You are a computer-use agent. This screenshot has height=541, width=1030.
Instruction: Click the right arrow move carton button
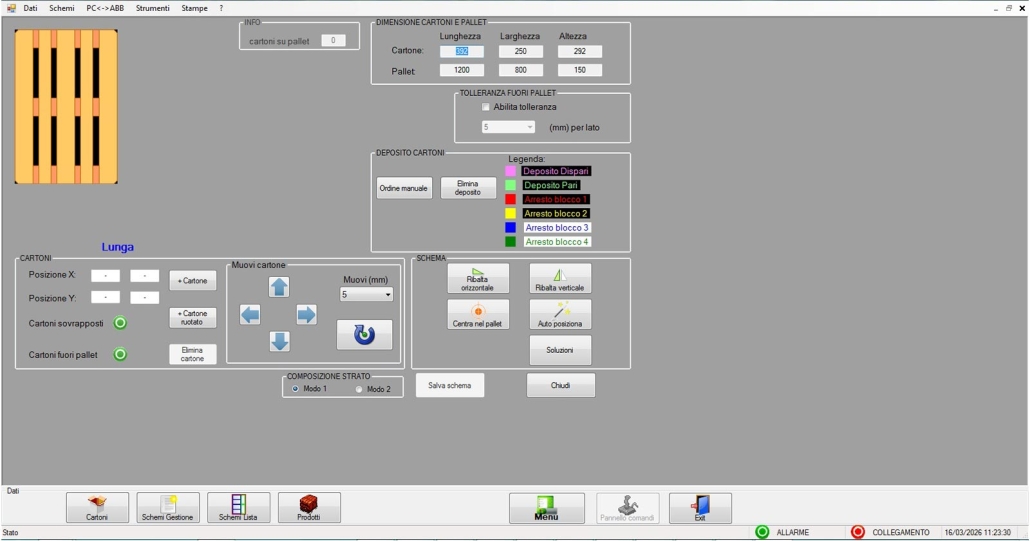coord(306,315)
